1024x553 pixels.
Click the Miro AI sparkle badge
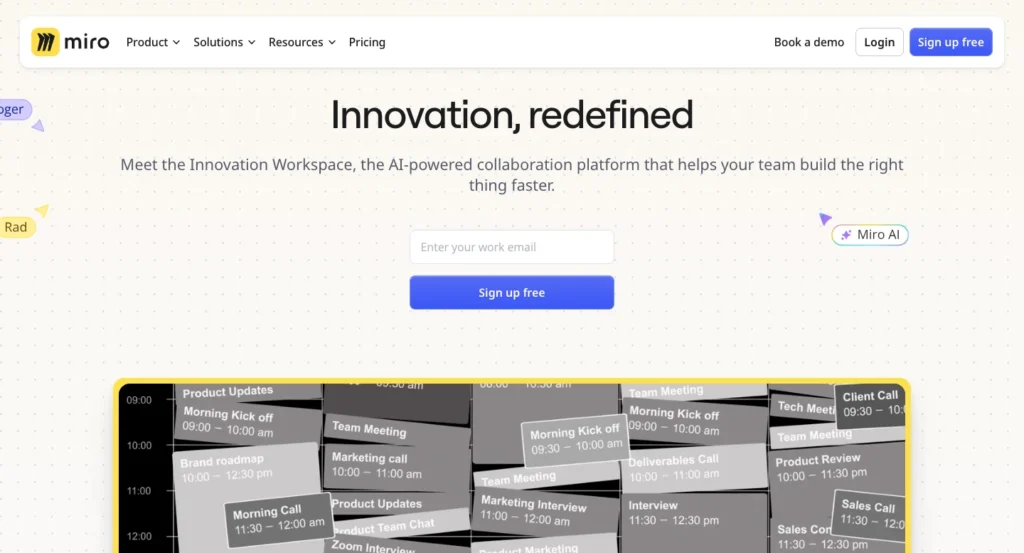click(870, 235)
